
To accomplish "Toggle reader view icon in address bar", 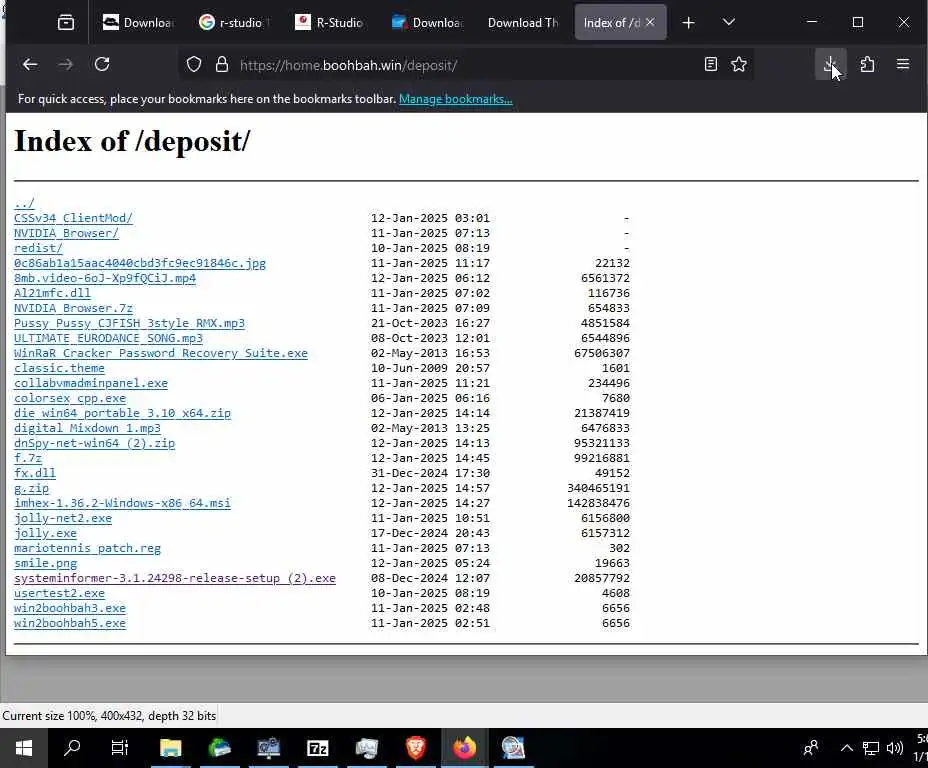I will pyautogui.click(x=711, y=64).
